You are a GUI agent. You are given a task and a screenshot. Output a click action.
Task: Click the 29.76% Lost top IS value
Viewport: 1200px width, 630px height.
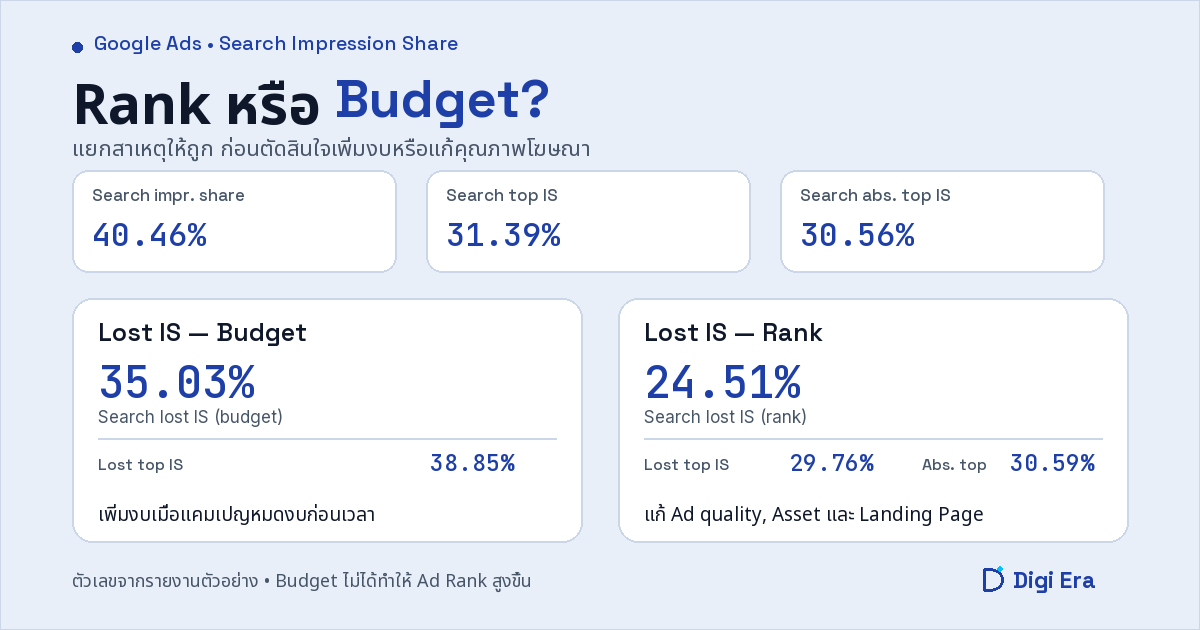832,463
